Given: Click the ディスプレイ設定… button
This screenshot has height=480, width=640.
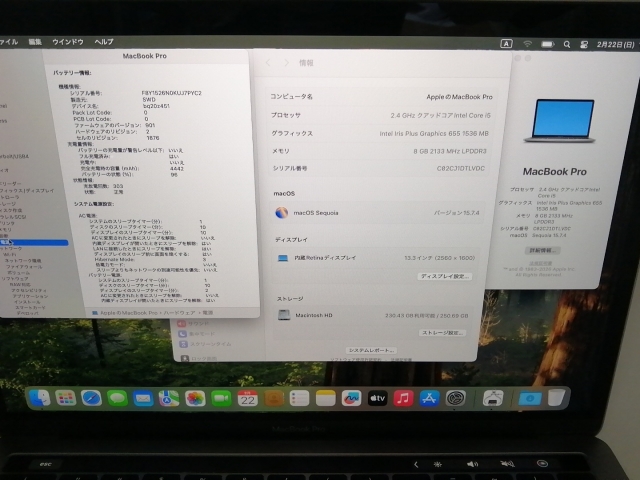Looking at the screenshot, I should tap(445, 276).
